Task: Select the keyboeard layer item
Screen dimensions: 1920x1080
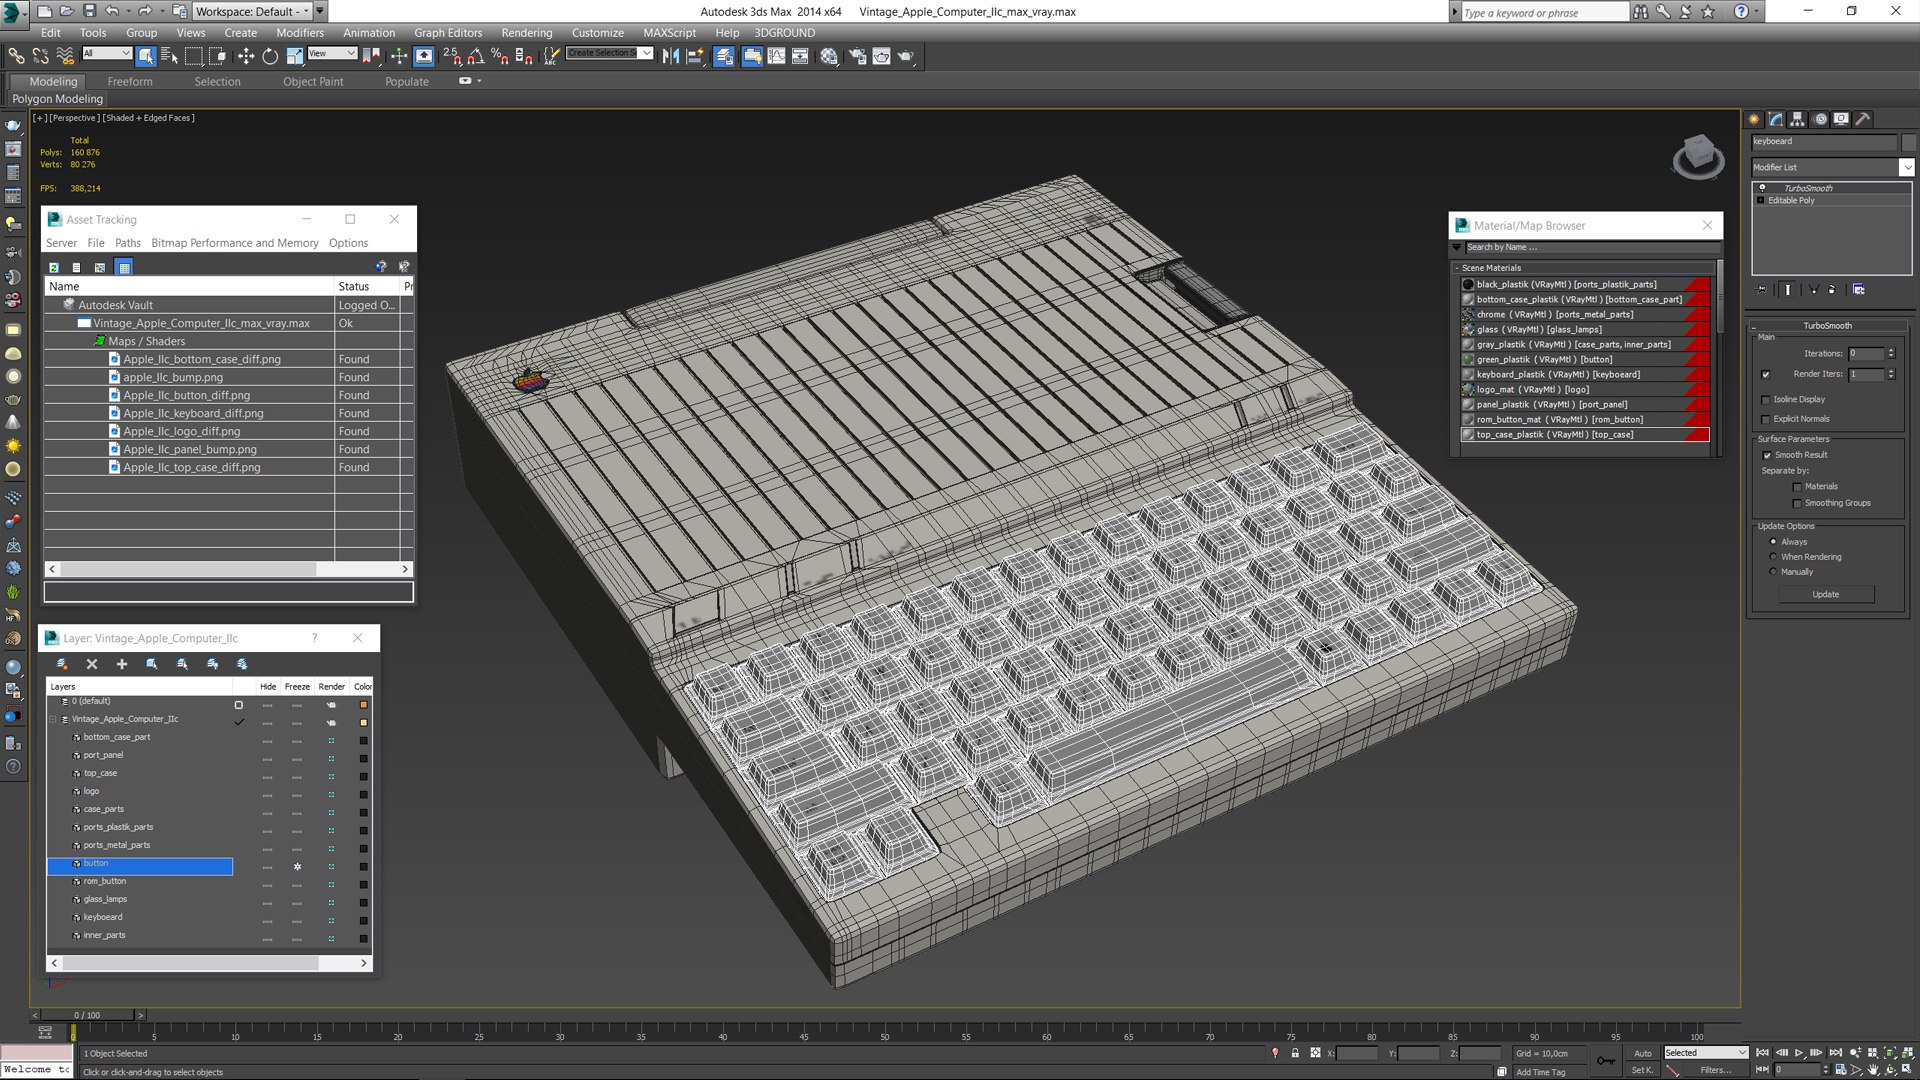Action: pyautogui.click(x=103, y=917)
